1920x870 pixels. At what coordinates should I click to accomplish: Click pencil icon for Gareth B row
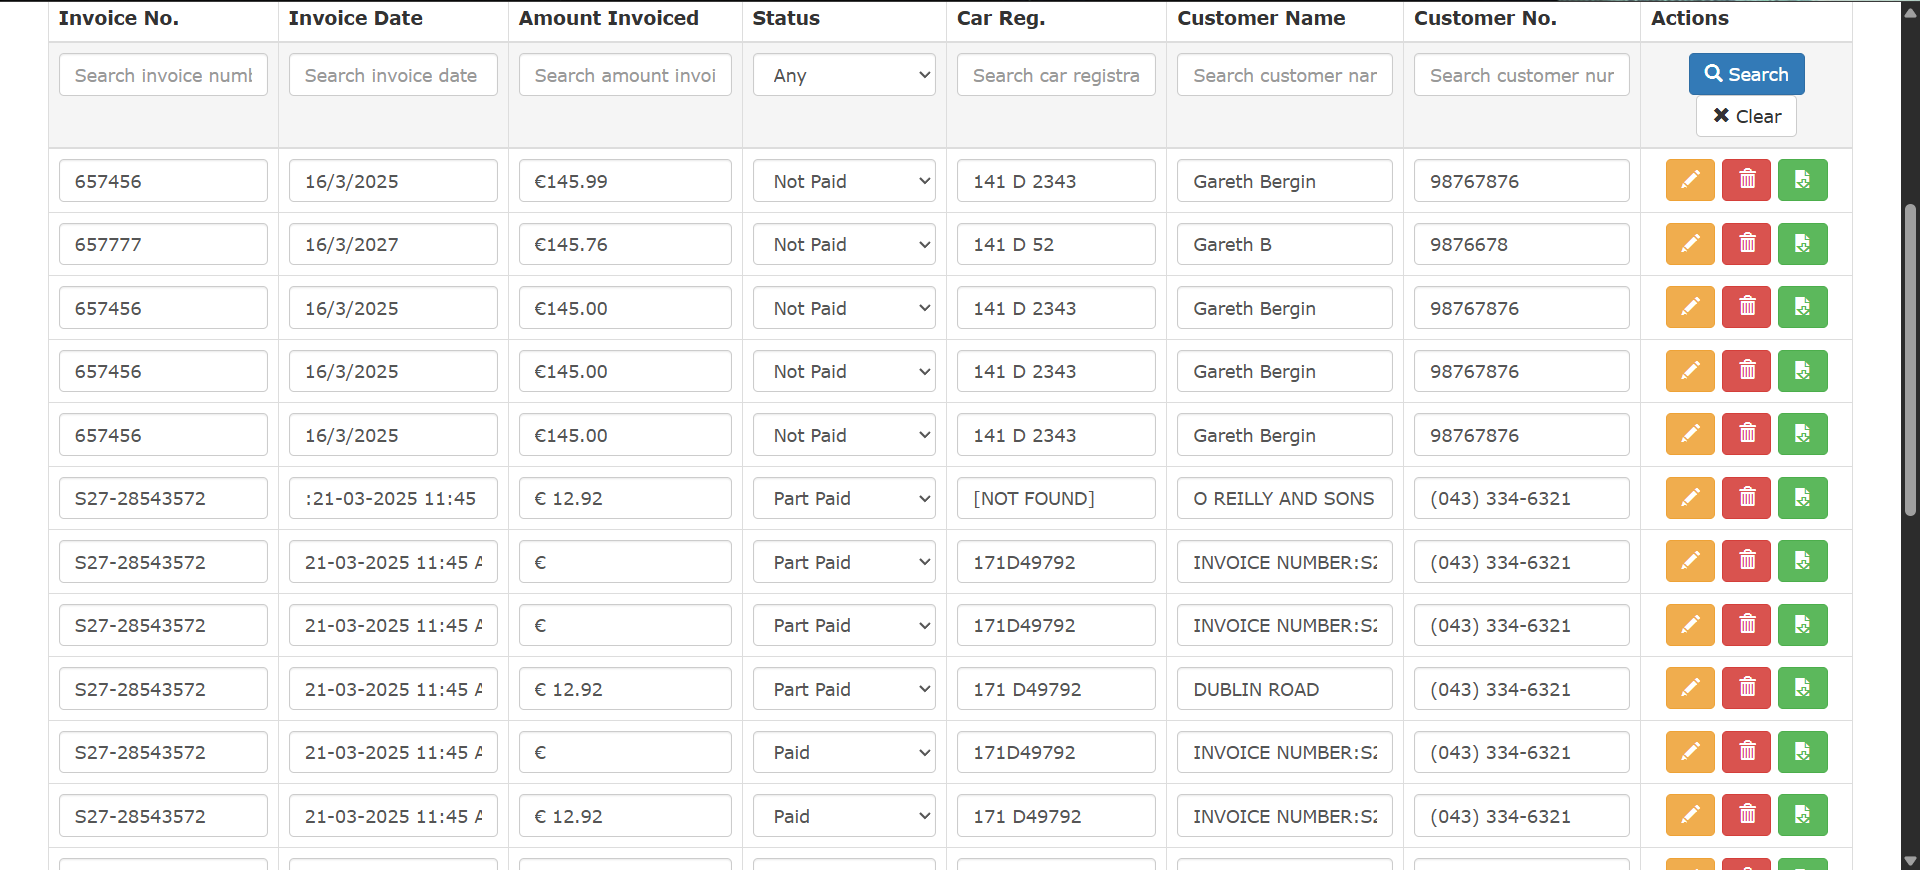tap(1689, 244)
